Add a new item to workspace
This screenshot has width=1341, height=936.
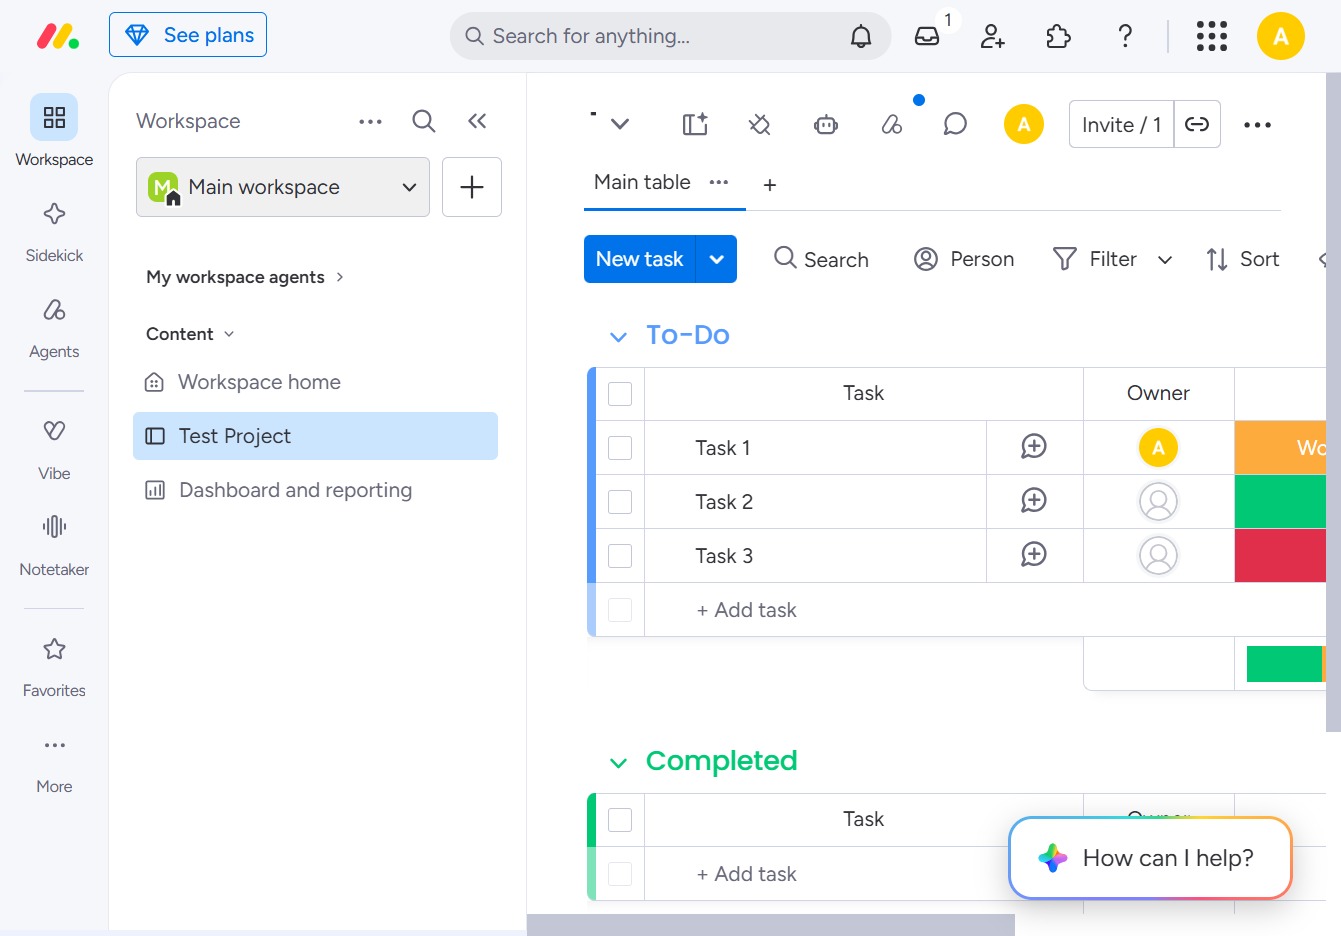[x=472, y=187]
